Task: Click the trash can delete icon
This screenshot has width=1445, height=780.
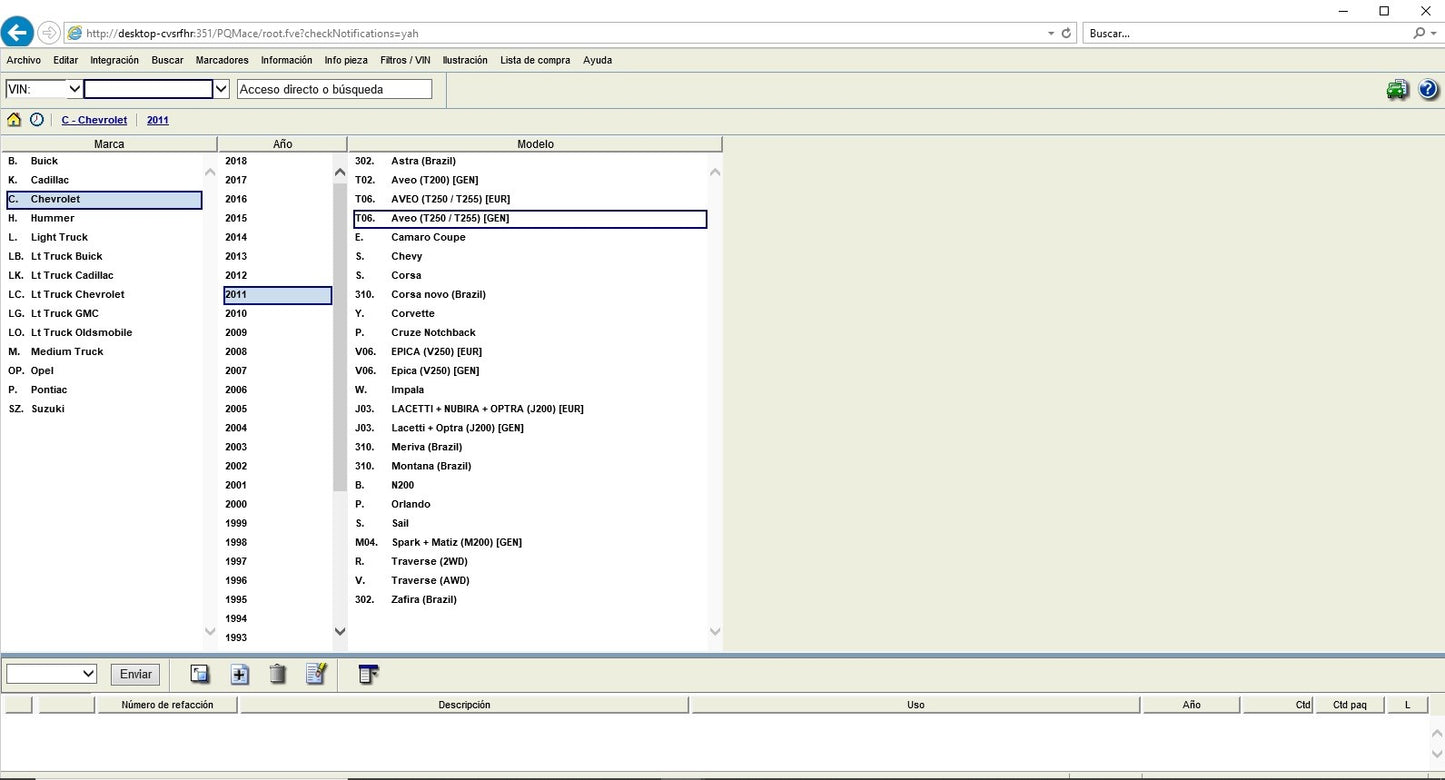Action: (x=278, y=674)
